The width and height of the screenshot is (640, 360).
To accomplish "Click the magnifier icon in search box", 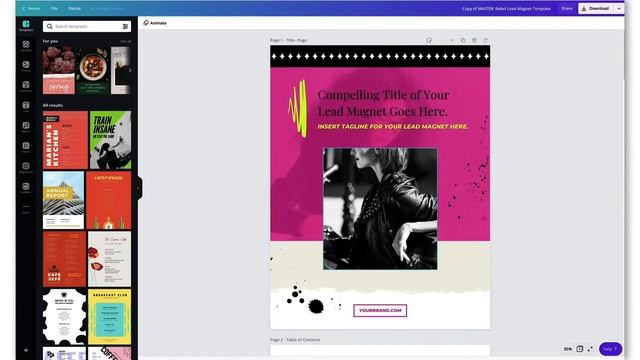I will tap(49, 27).
